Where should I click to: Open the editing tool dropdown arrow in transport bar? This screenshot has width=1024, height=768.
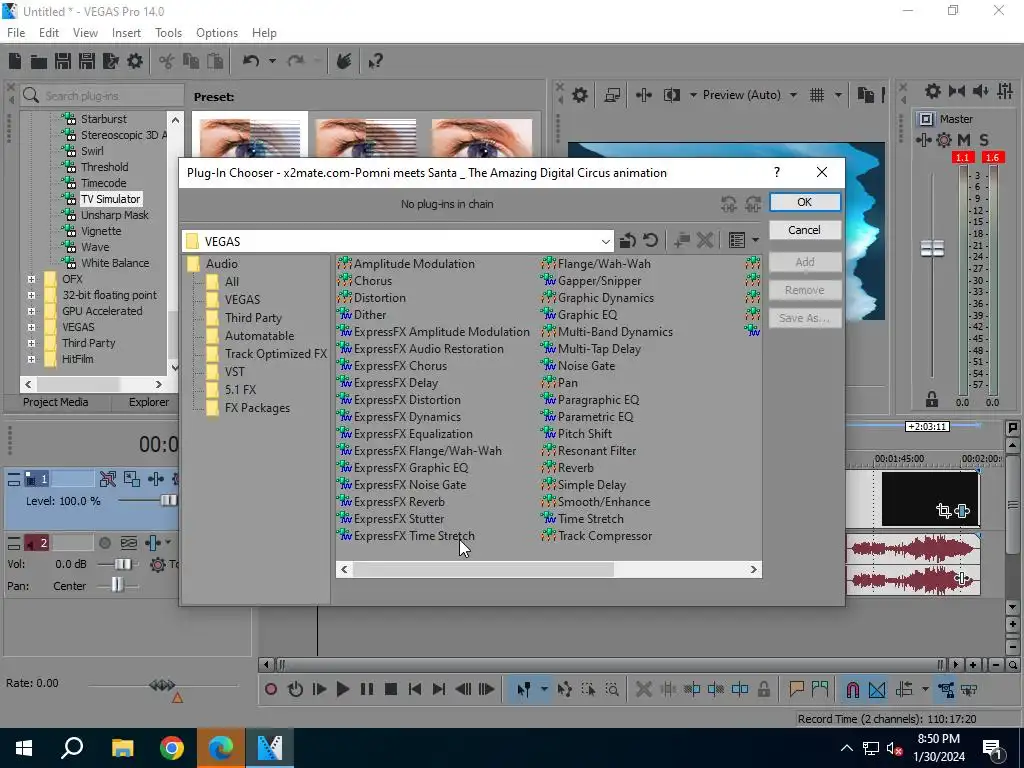pos(543,689)
